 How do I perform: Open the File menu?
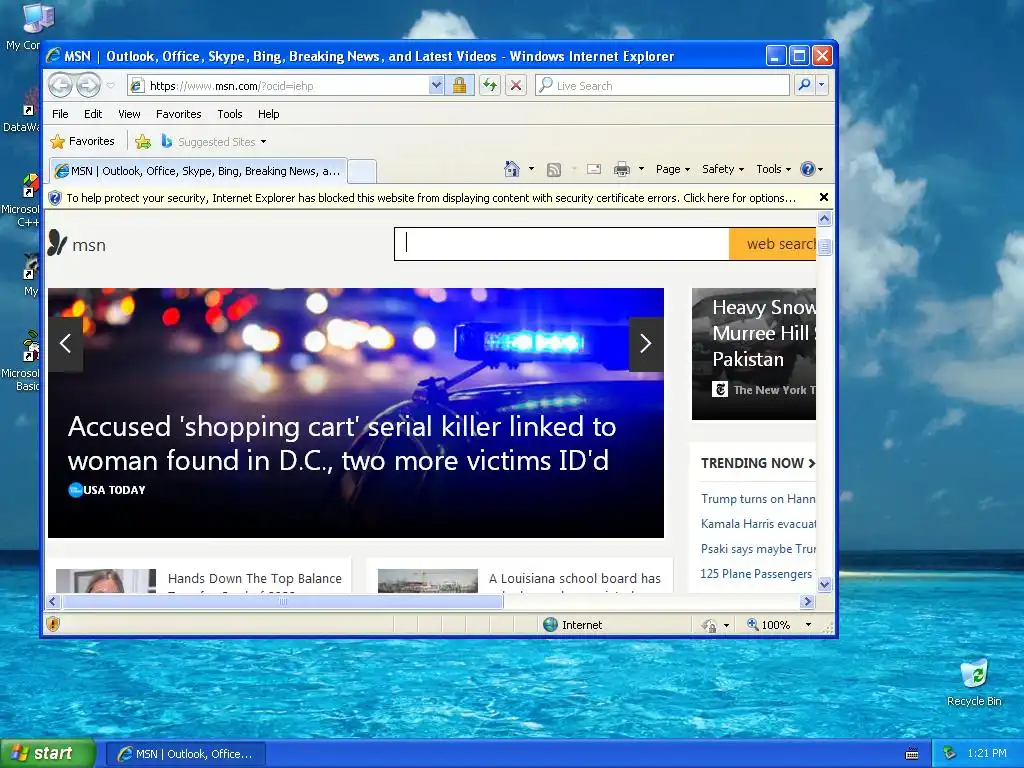[60, 114]
